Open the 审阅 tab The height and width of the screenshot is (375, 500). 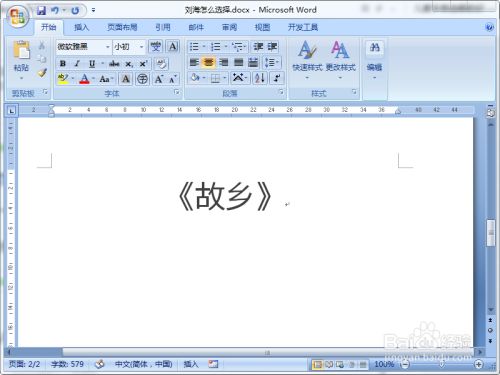(x=229, y=27)
